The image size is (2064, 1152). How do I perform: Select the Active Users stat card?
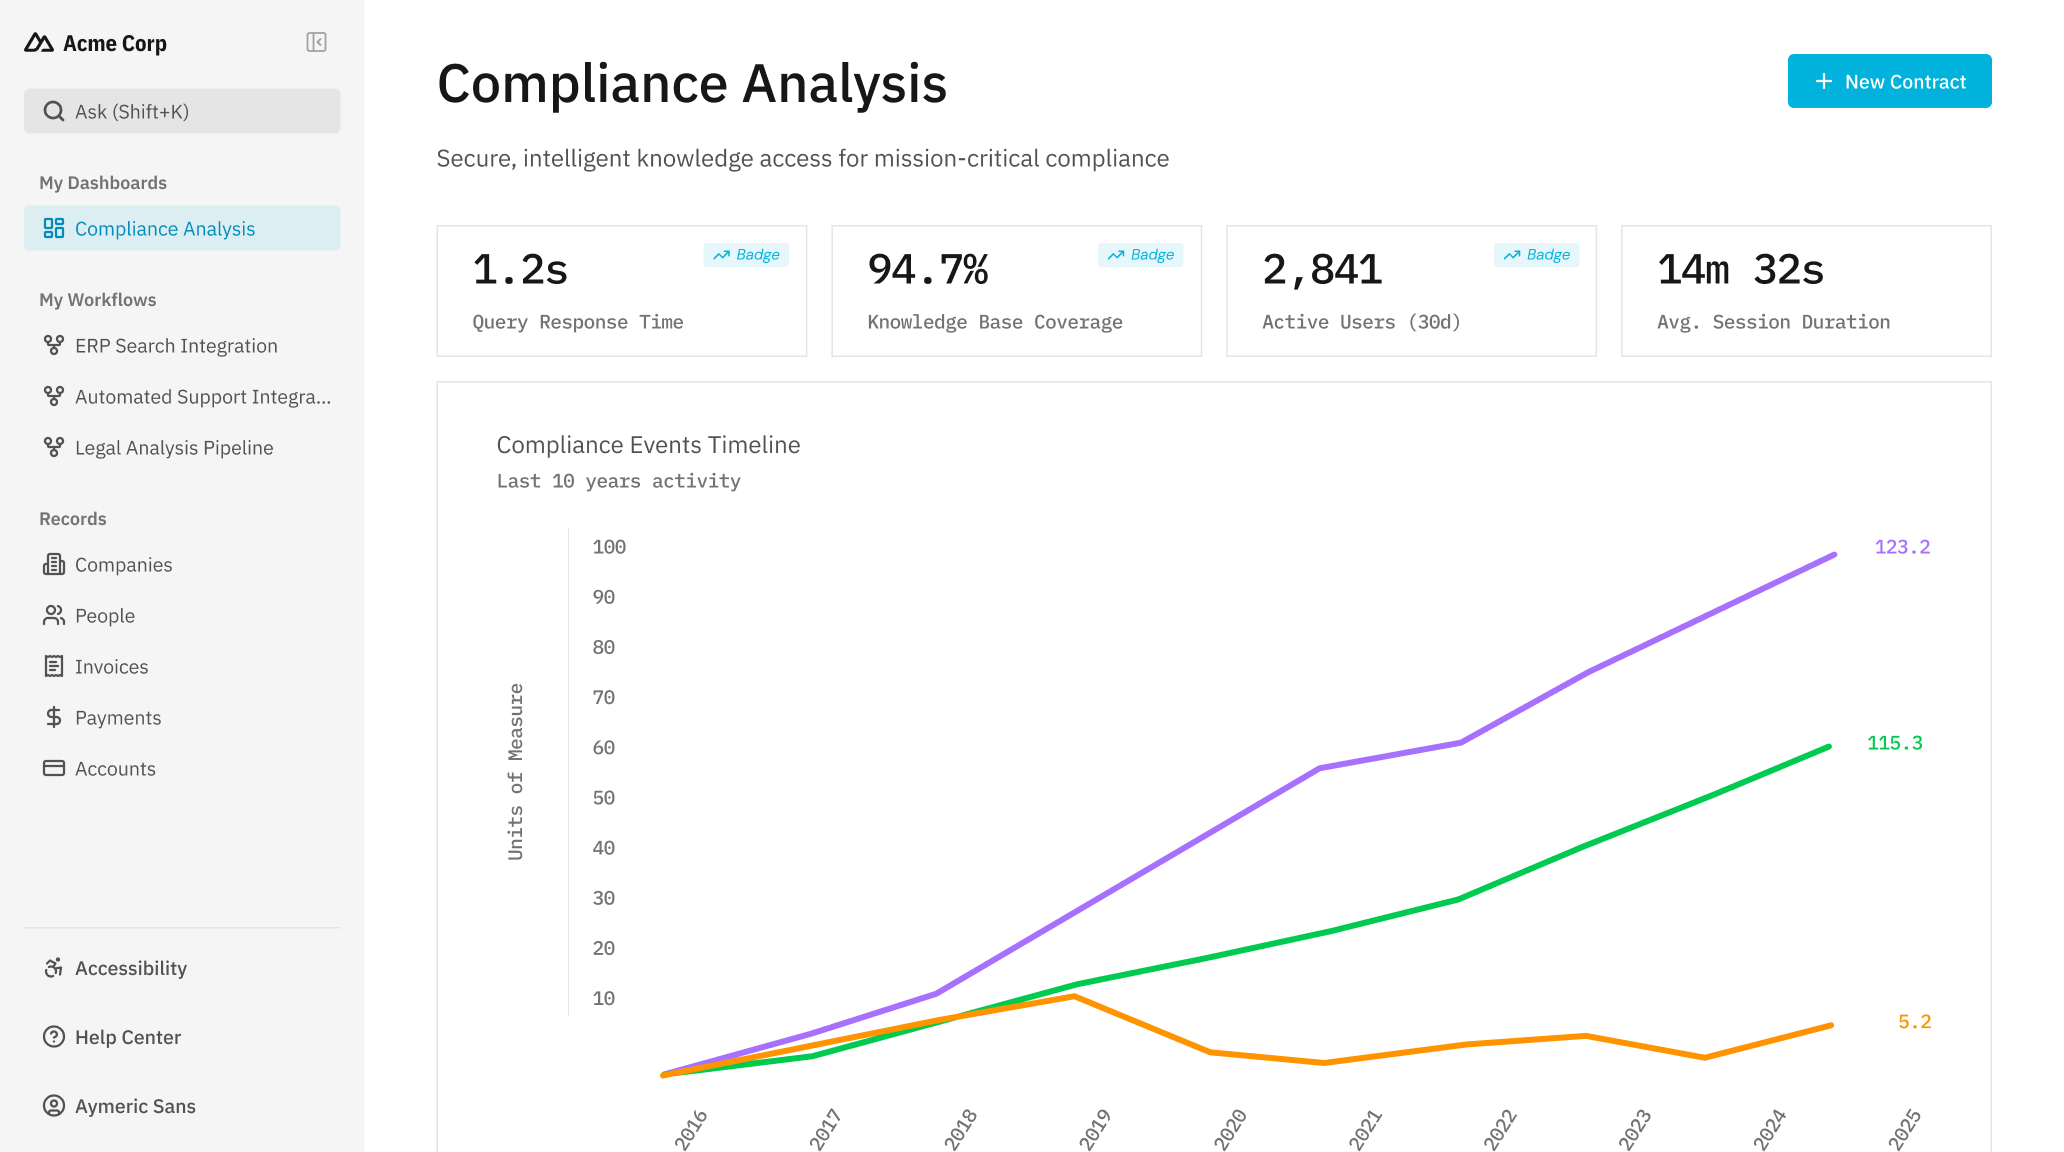pyautogui.click(x=1410, y=291)
